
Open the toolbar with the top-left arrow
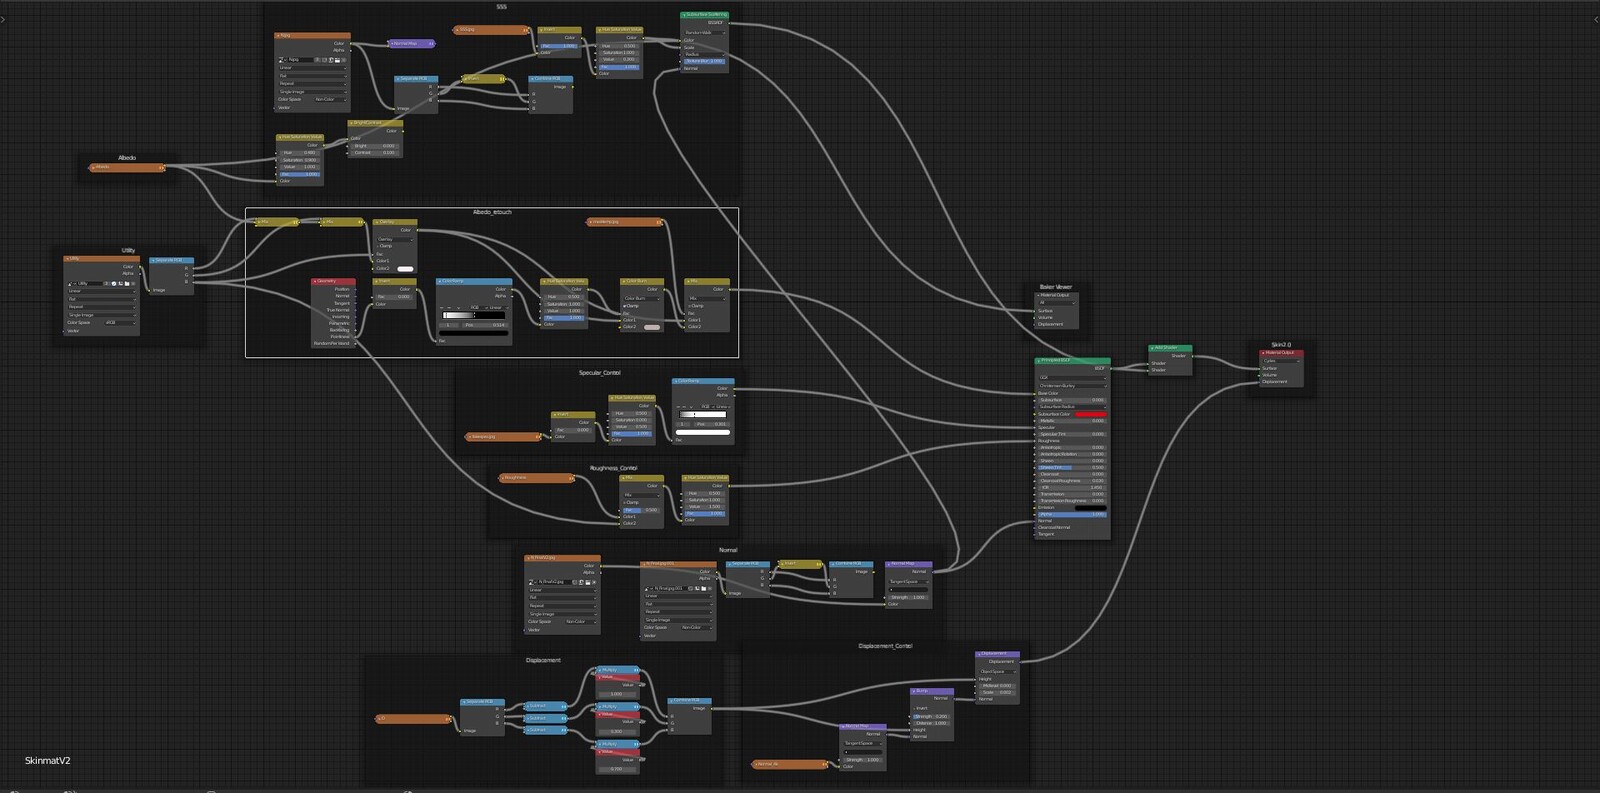[x=3, y=18]
